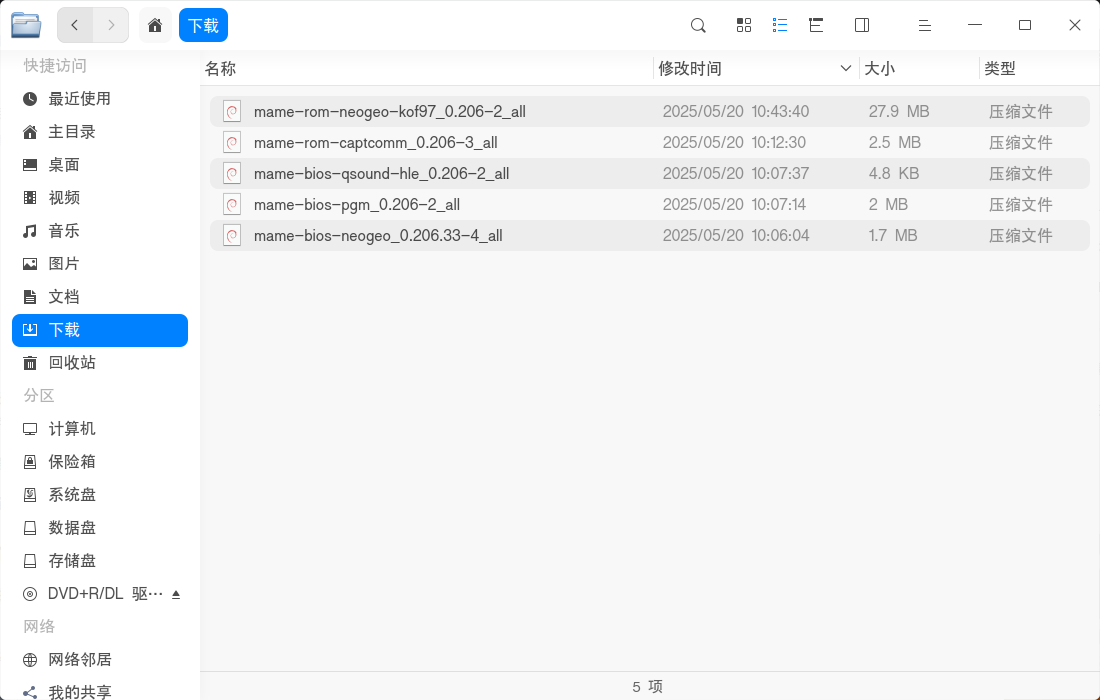The height and width of the screenshot is (700, 1100).
Task: Click the 1.7 MB size cell
Action: 893,235
